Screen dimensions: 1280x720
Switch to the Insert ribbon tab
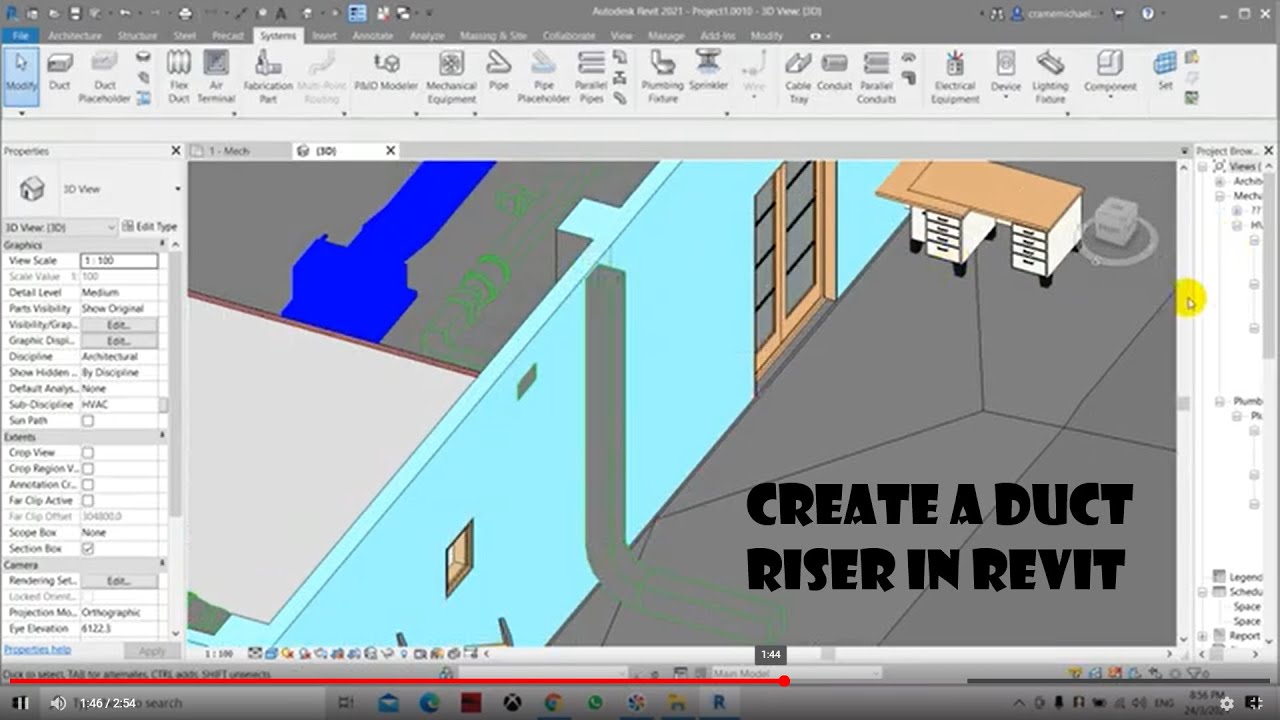[x=324, y=35]
